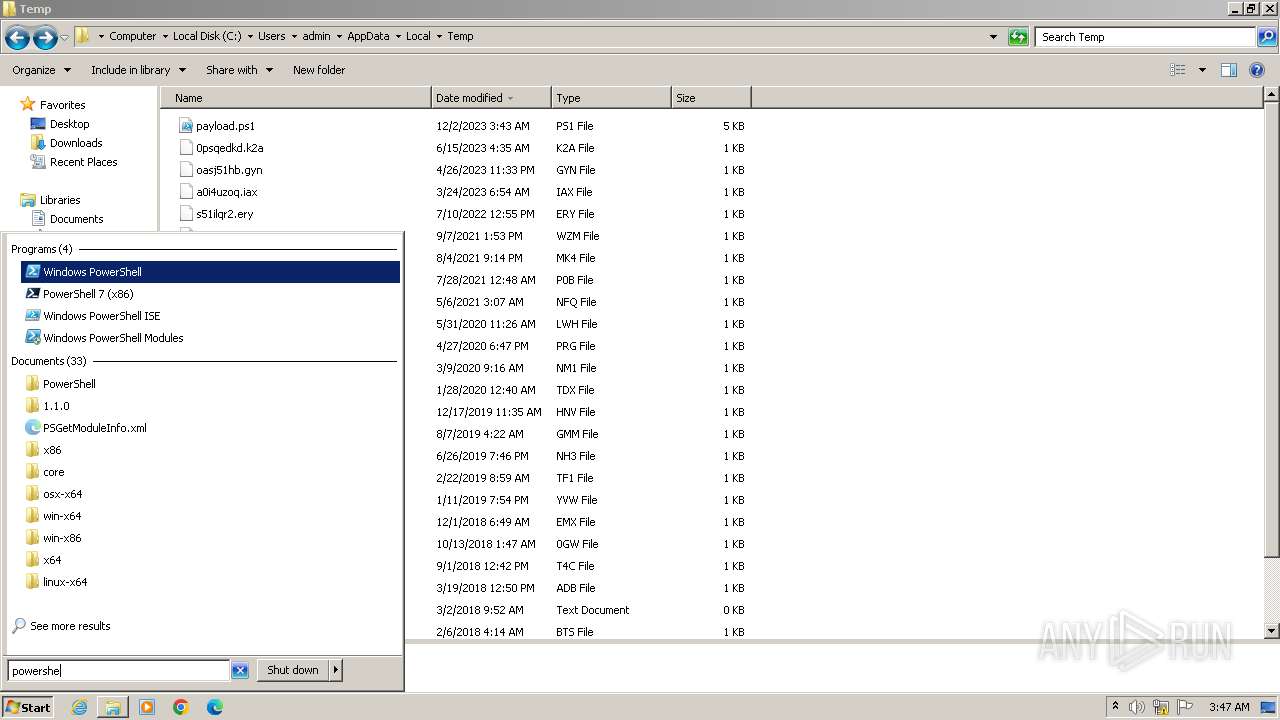
Task: Click the Shut down button
Action: pyautogui.click(x=293, y=670)
